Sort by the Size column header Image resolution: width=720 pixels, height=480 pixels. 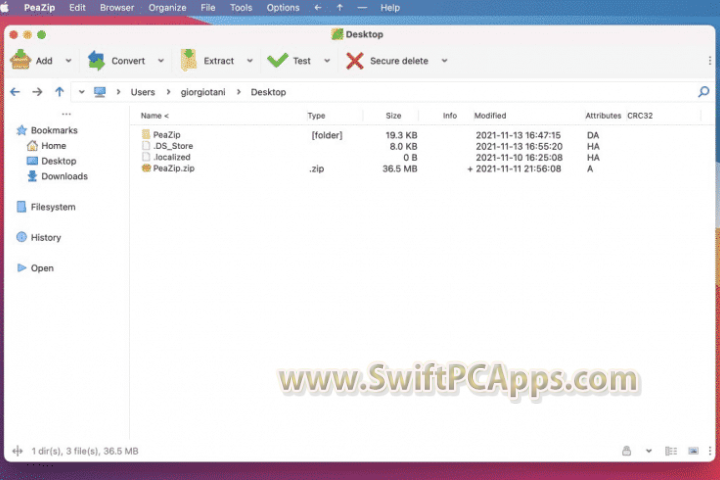tap(394, 116)
